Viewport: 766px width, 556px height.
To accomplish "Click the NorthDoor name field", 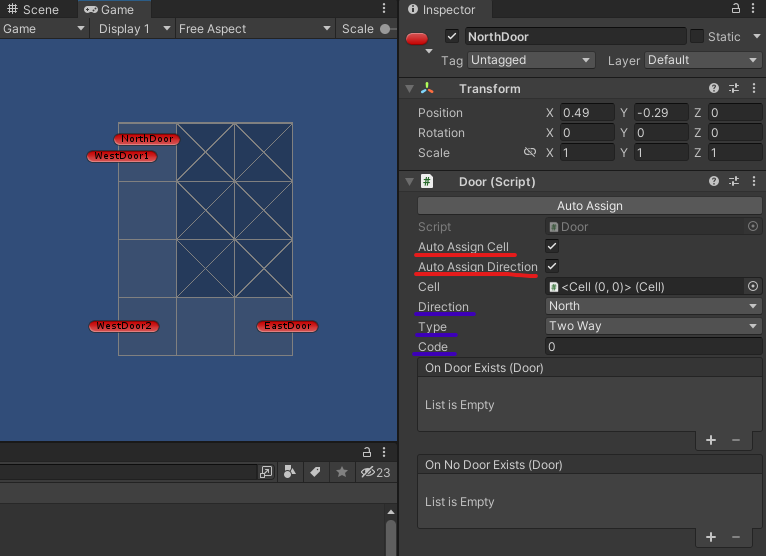I will [576, 36].
